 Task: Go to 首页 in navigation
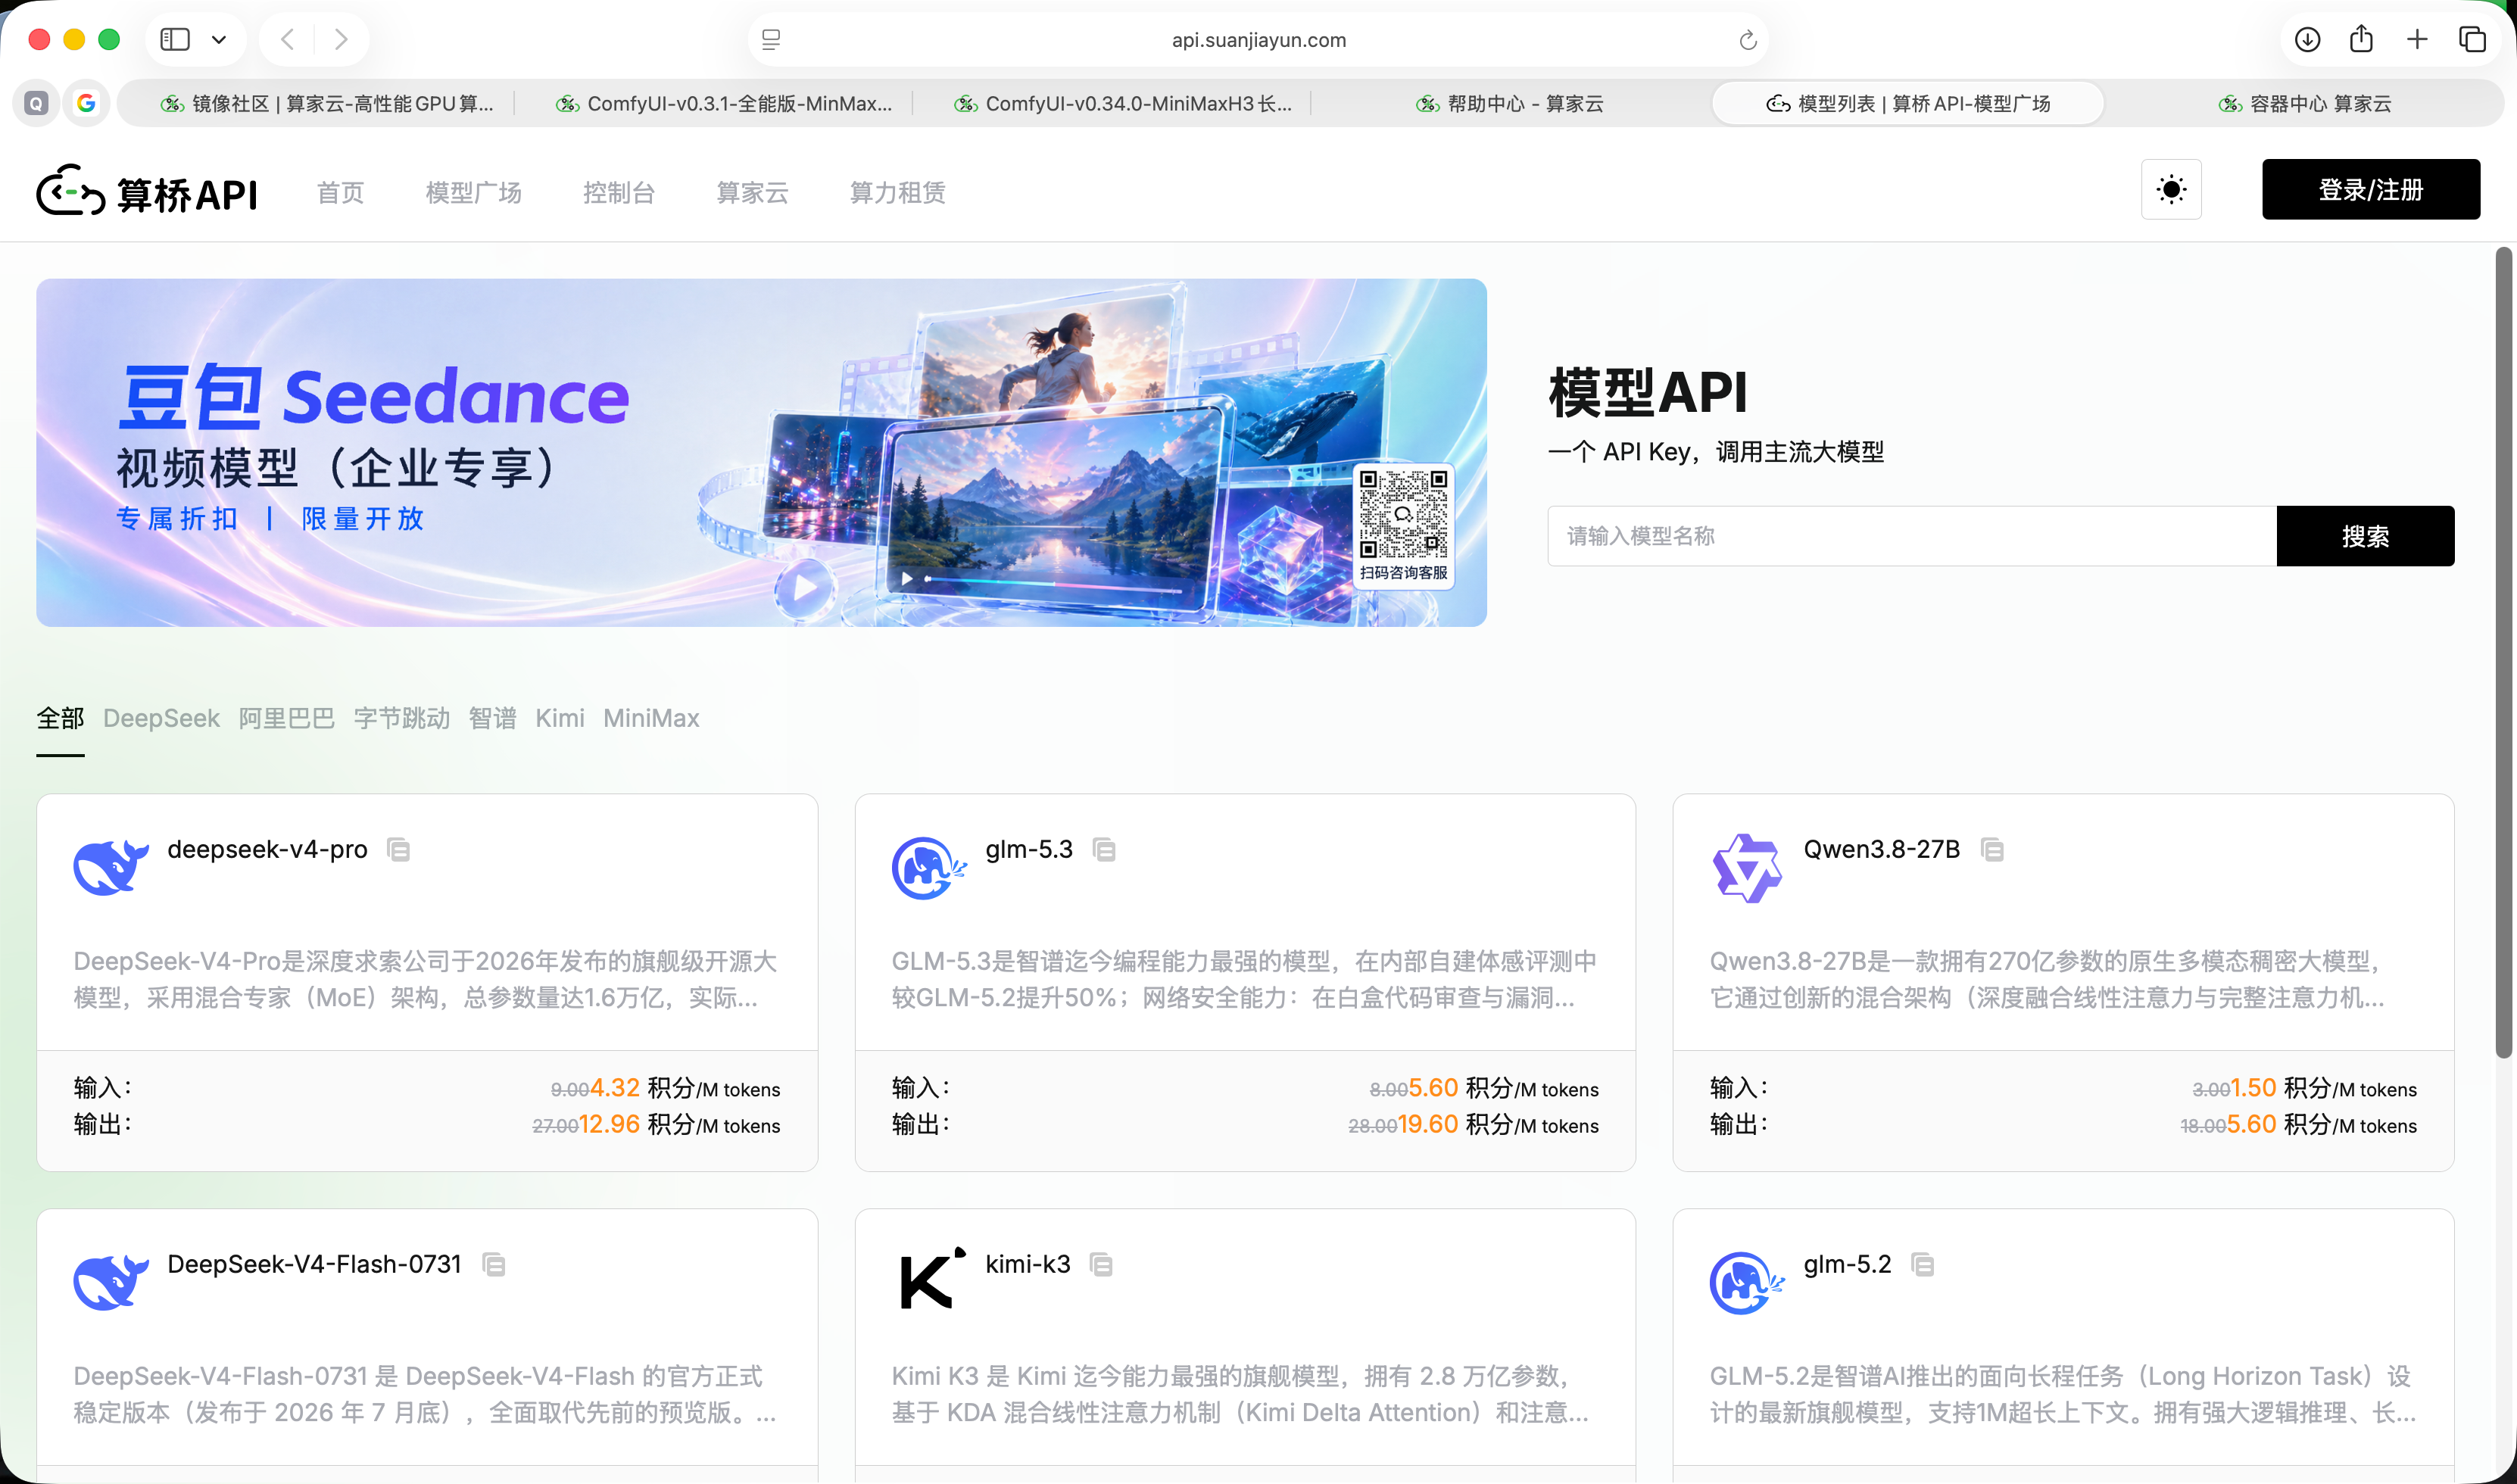coord(340,192)
